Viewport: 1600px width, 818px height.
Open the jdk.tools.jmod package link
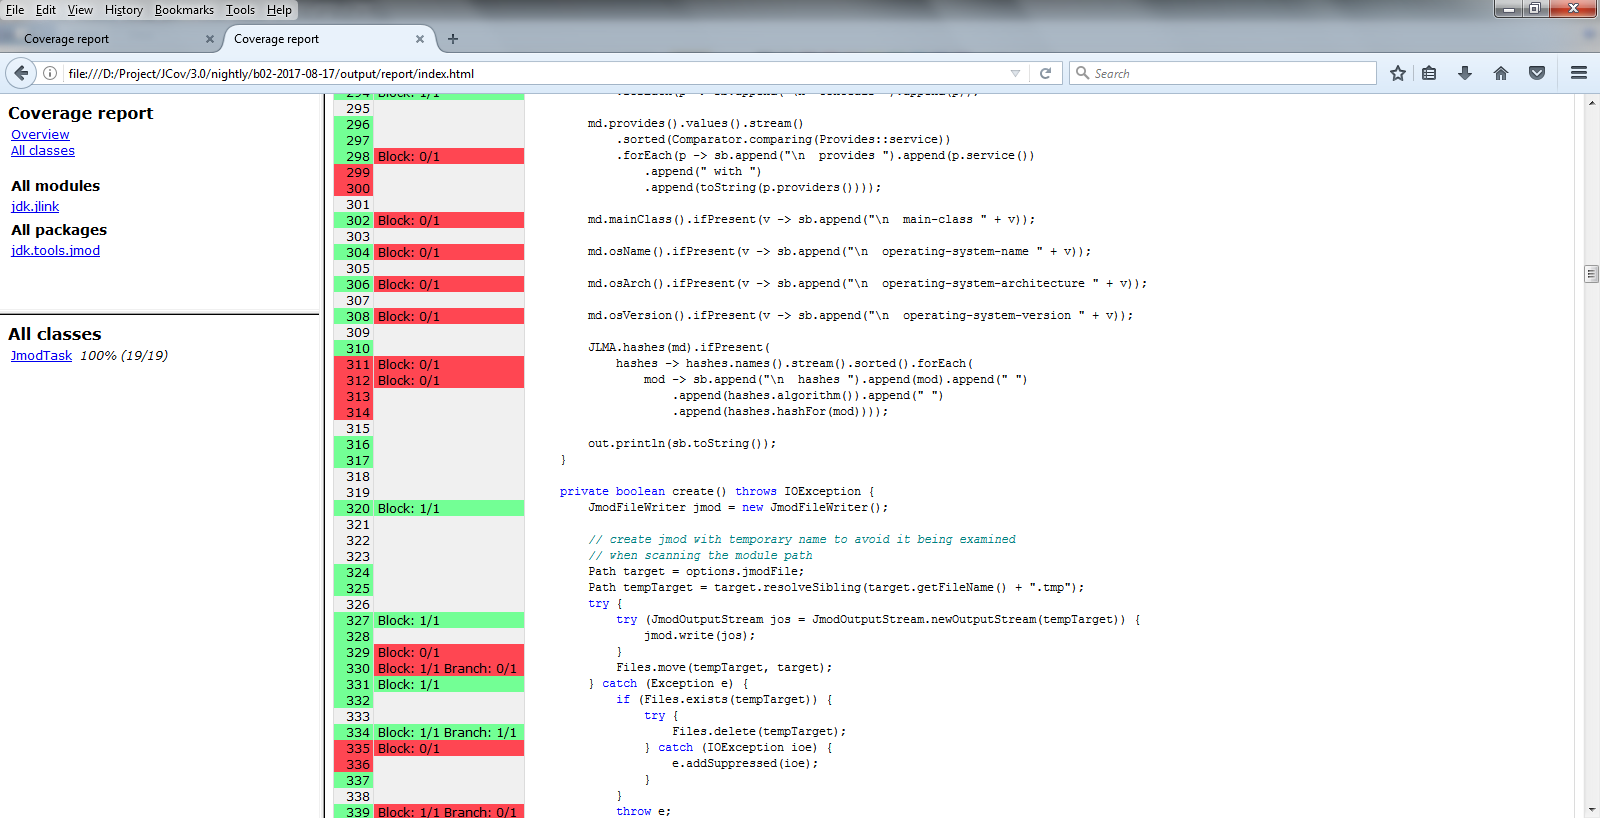(x=55, y=251)
